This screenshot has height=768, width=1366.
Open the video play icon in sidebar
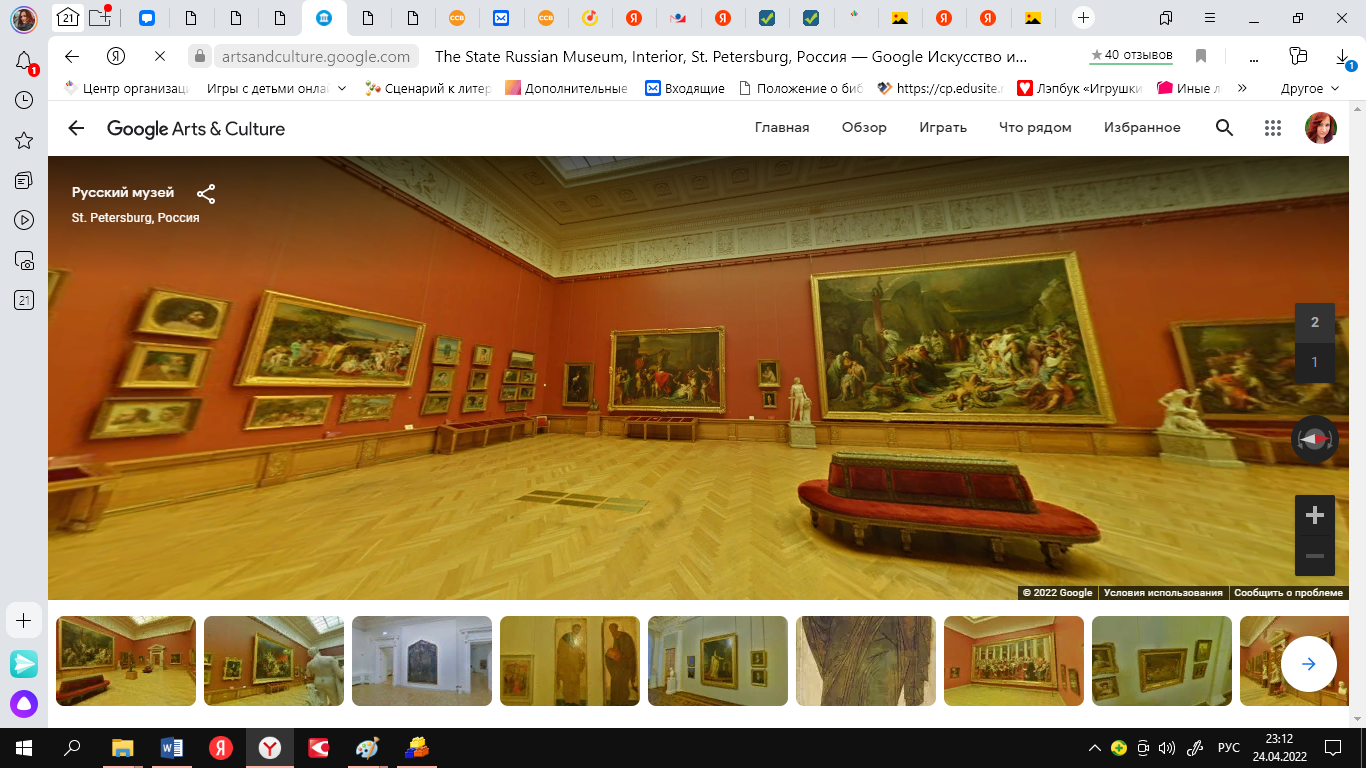[24, 220]
